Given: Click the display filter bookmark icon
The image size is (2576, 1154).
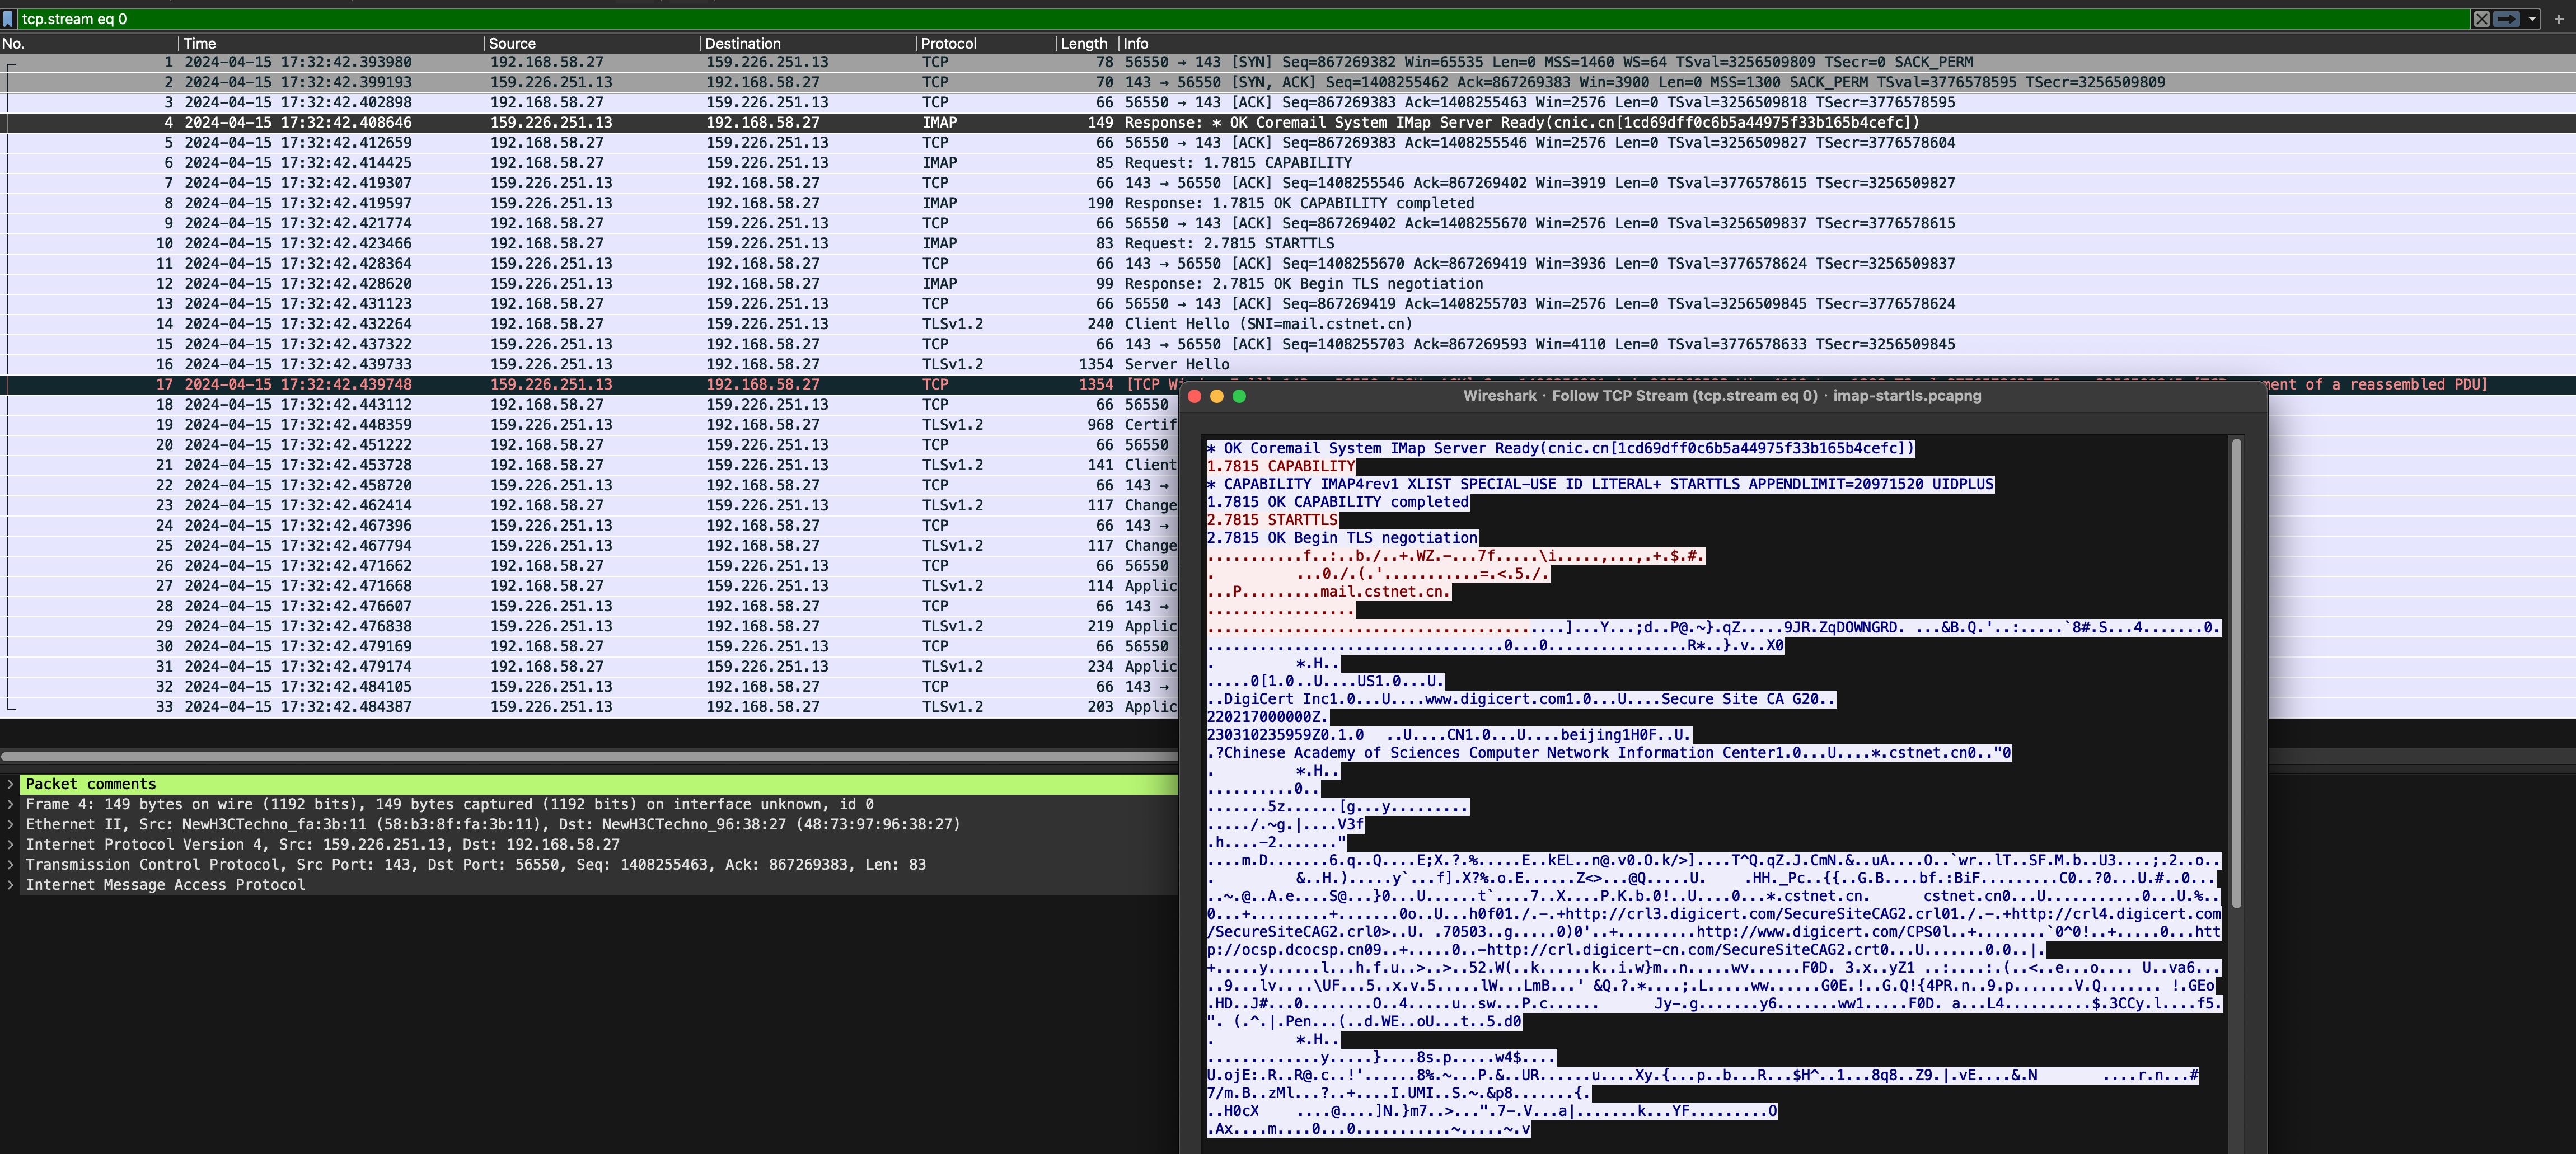Looking at the screenshot, I should (x=8, y=19).
